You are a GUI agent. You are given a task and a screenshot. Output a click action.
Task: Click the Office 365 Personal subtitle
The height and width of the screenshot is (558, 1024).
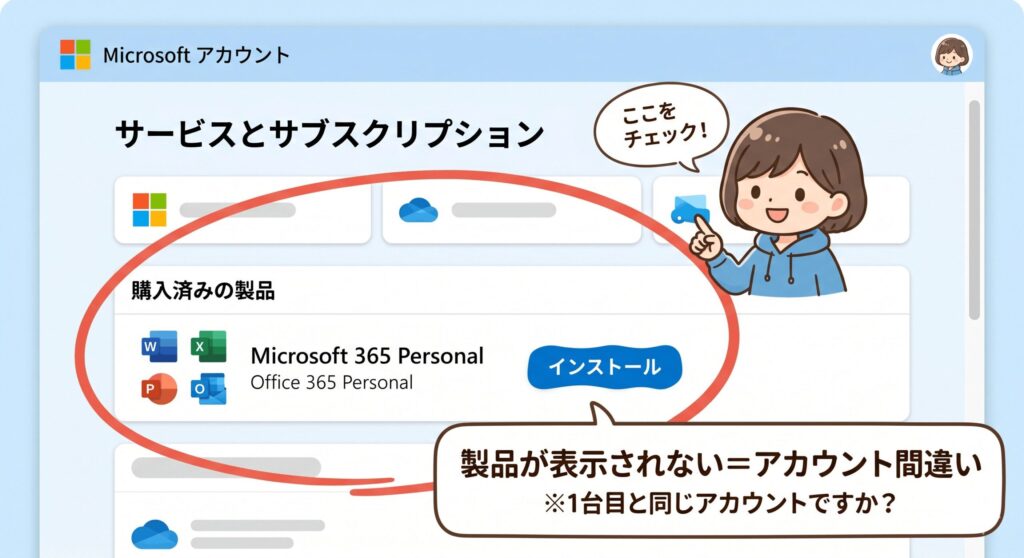[332, 382]
